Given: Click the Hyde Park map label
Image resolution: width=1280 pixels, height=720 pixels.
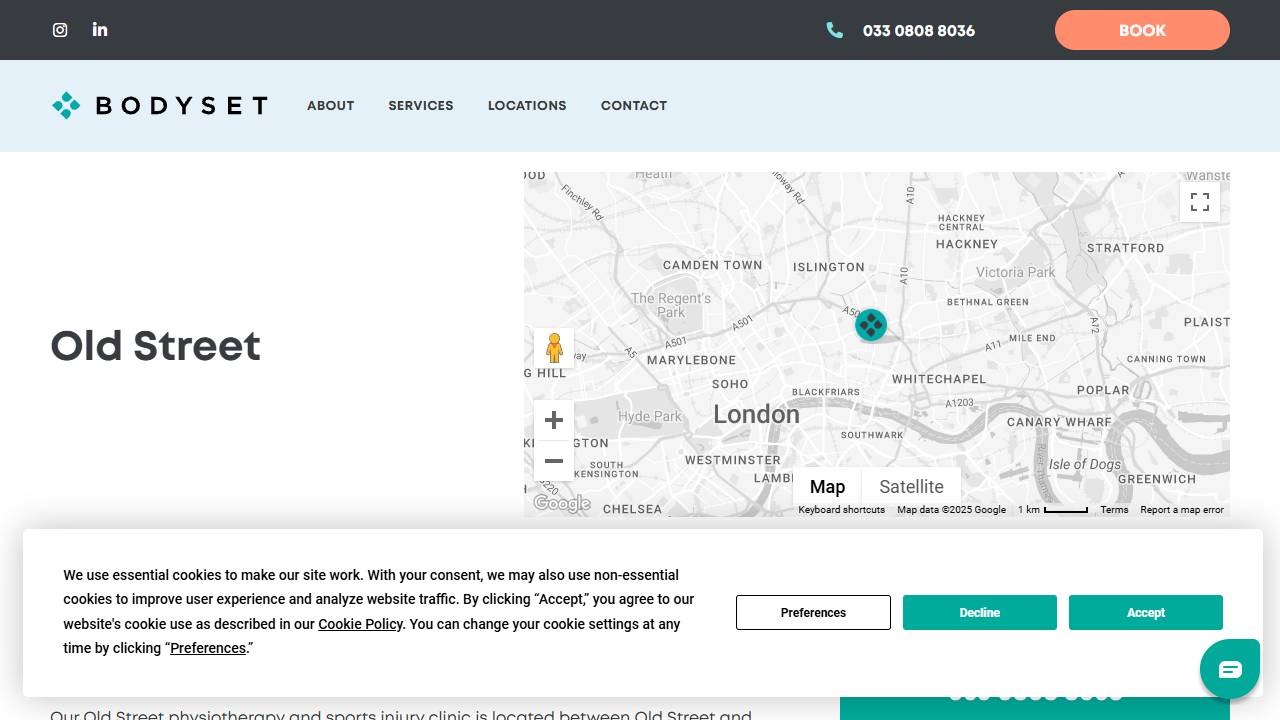Looking at the screenshot, I should click(650, 416).
